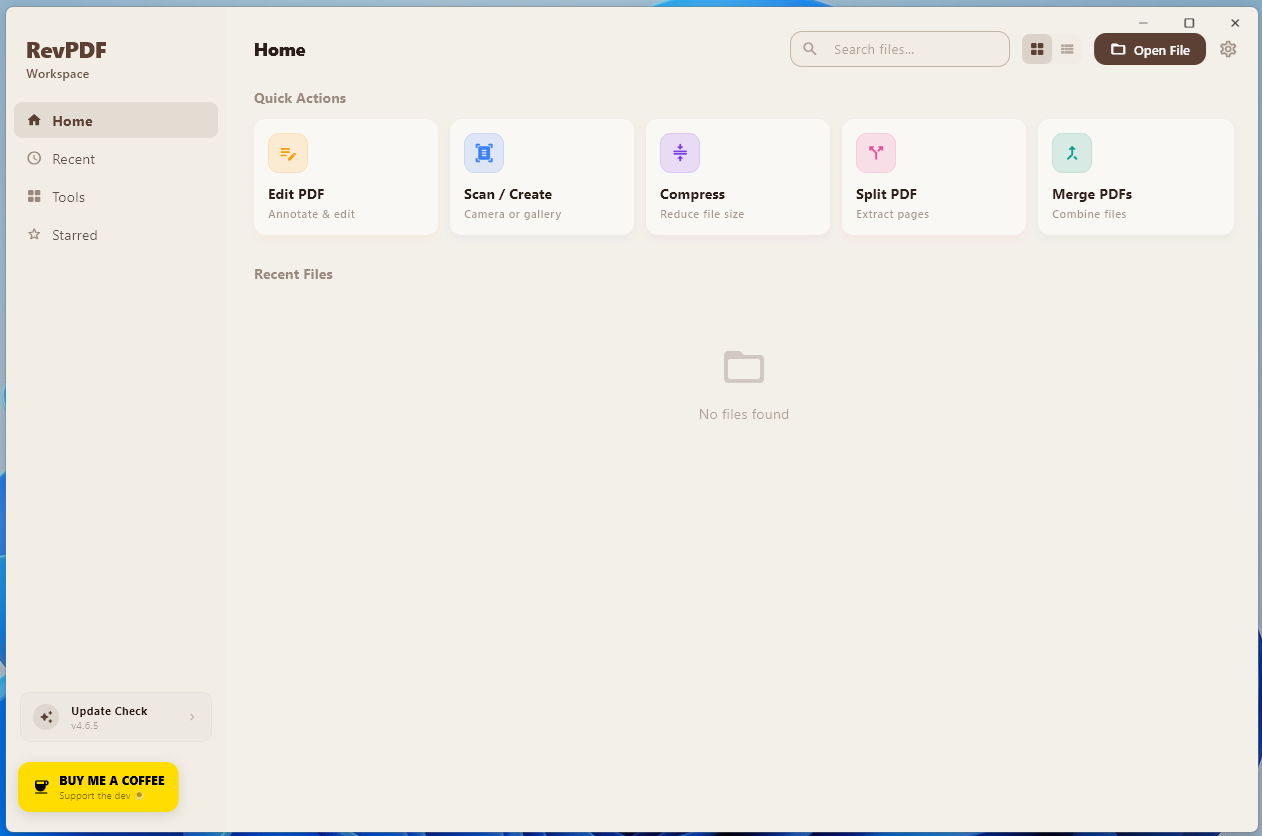Minimize the RevPDF window
1262x836 pixels.
(x=1143, y=23)
